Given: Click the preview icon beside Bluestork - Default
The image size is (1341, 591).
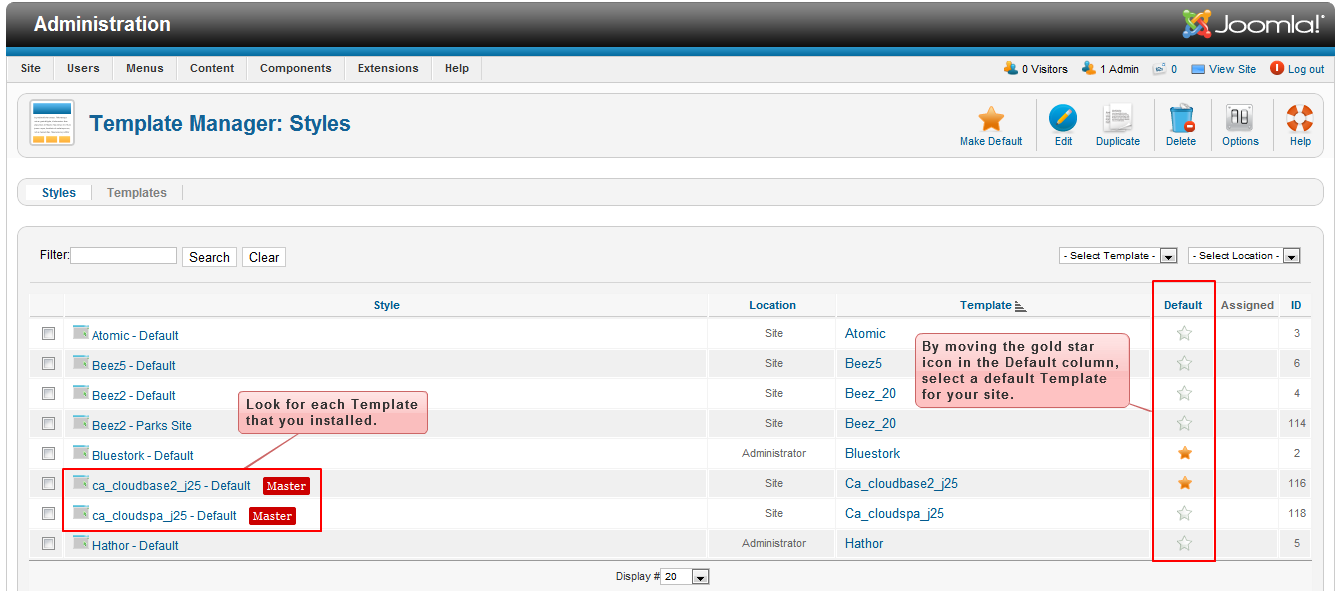Looking at the screenshot, I should [81, 452].
